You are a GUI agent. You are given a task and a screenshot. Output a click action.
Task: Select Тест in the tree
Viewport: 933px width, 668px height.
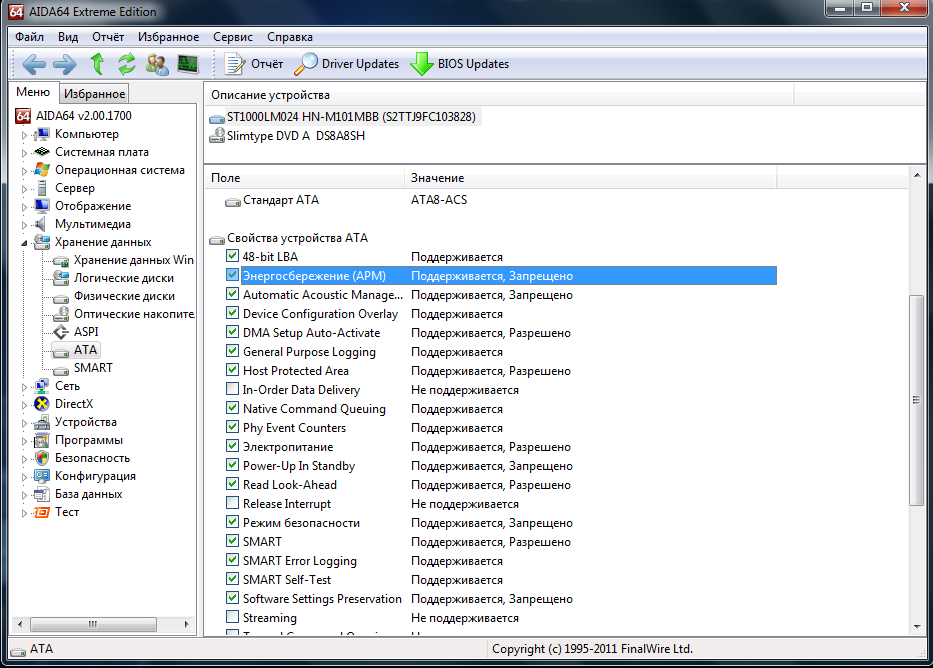pyautogui.click(x=67, y=512)
